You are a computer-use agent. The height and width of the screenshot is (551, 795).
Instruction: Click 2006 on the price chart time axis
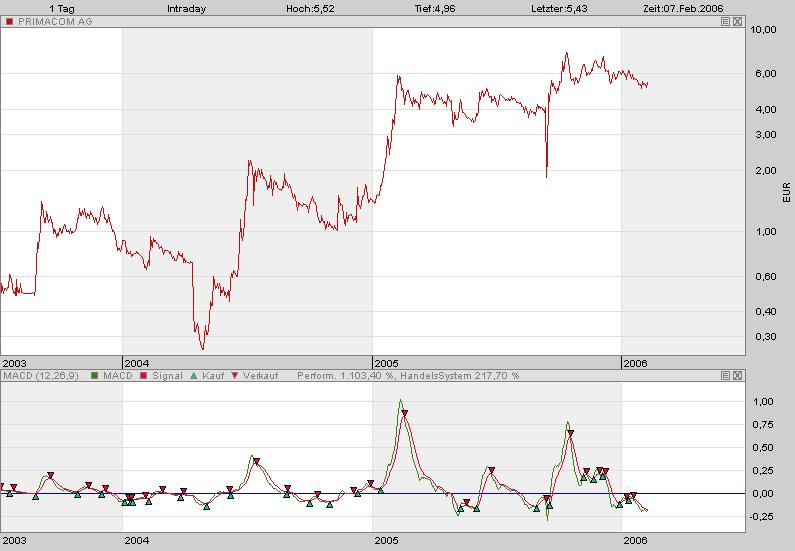click(635, 363)
